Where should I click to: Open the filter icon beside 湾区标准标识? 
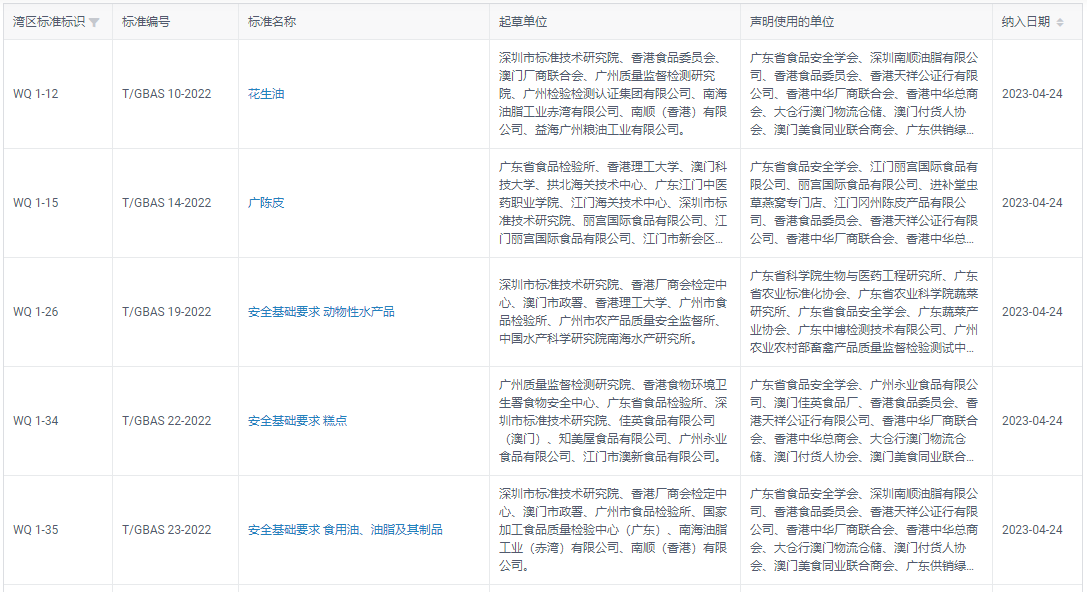pos(94,22)
